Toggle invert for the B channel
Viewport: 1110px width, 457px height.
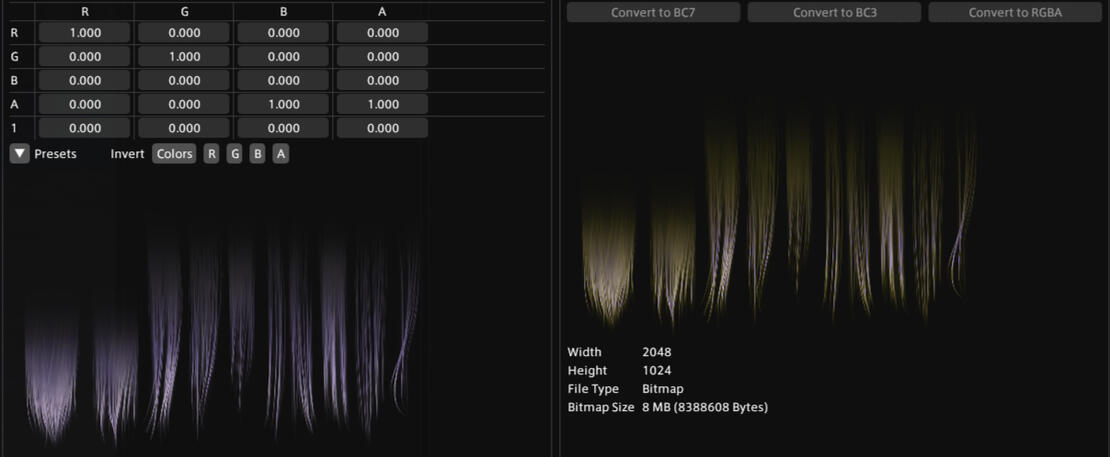point(257,154)
